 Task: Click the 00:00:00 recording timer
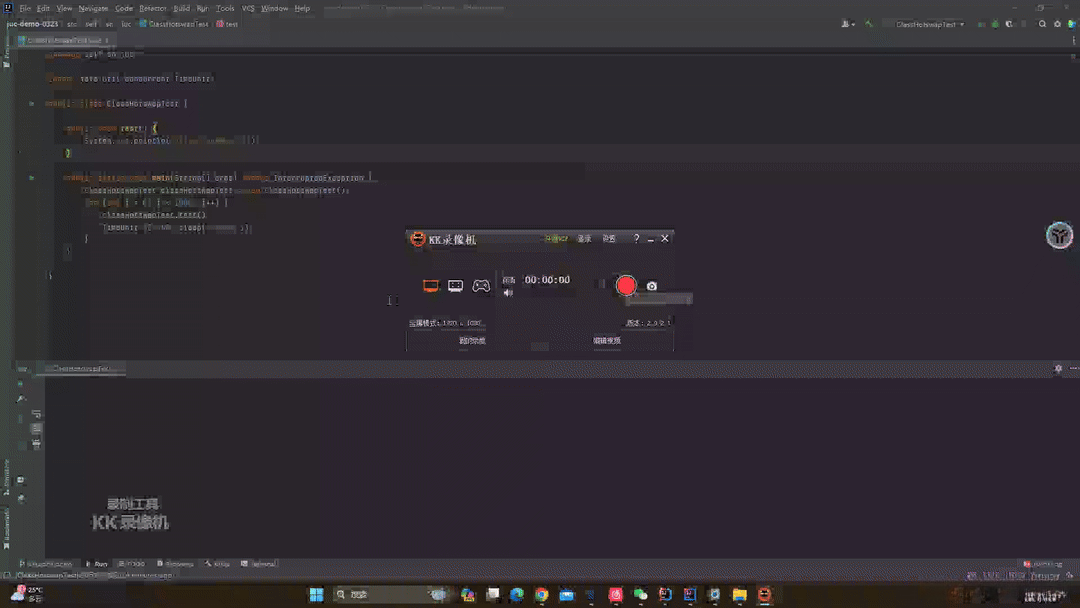[x=547, y=280]
